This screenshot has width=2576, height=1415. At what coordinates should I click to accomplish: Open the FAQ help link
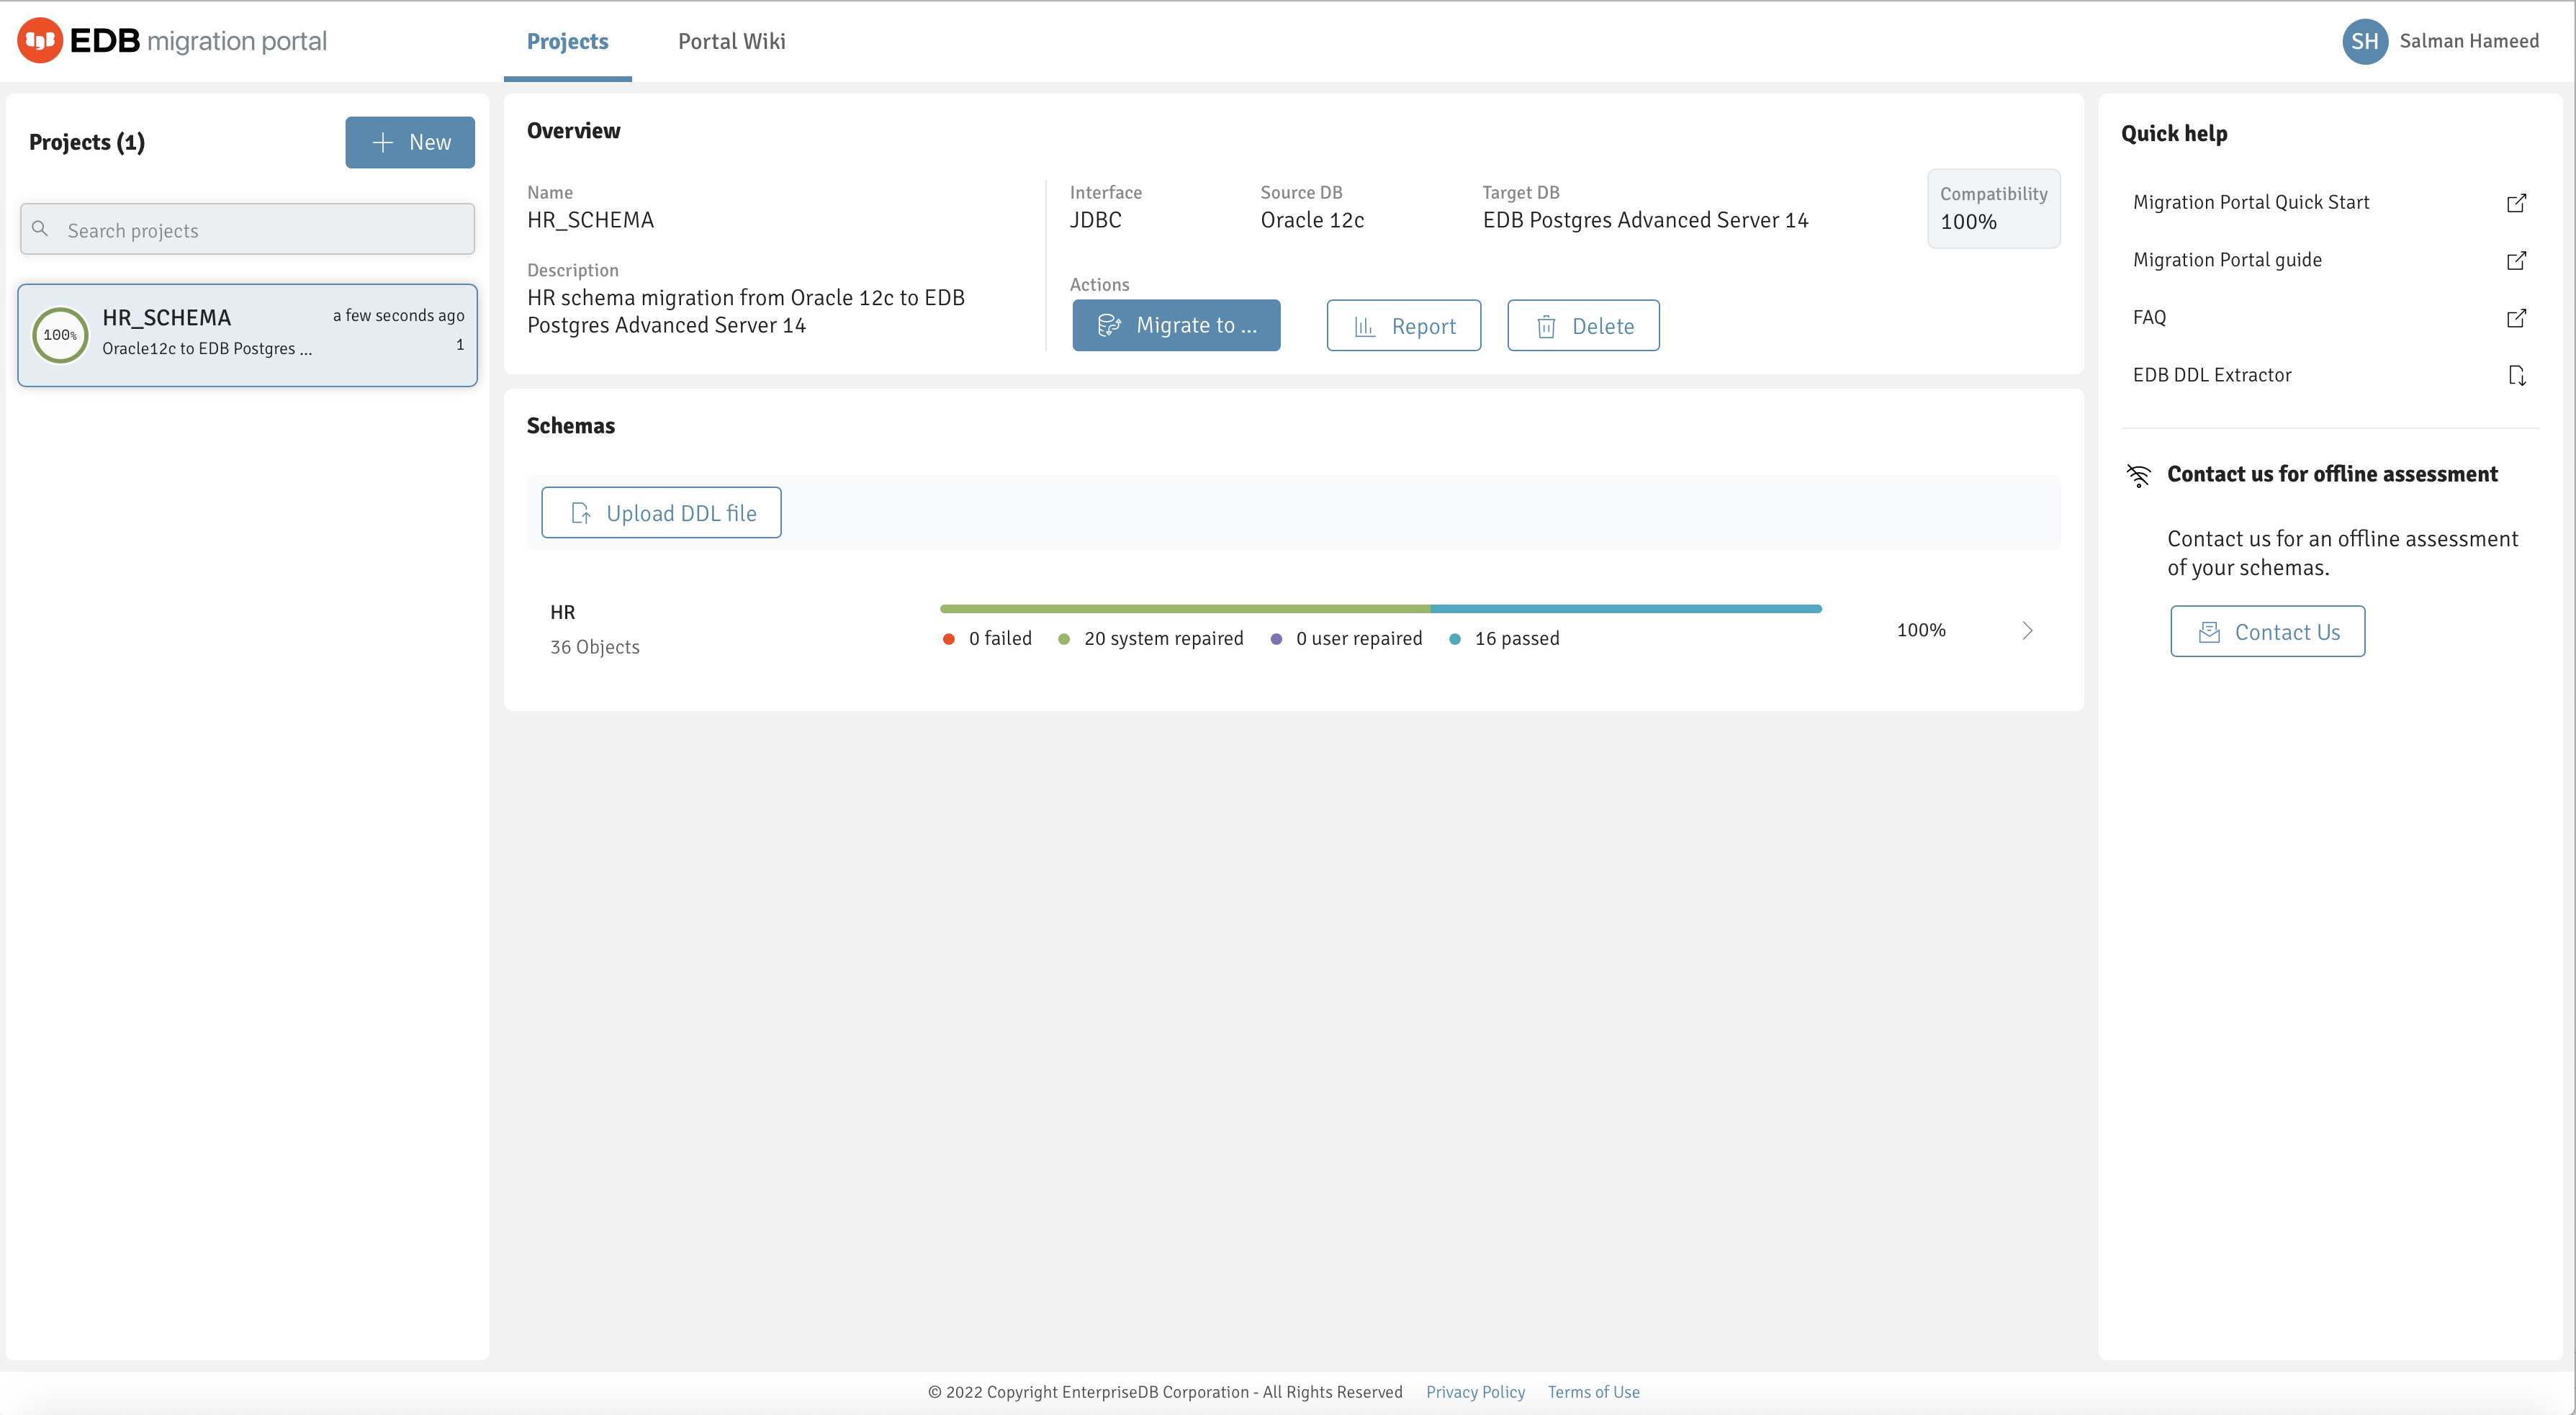(x=2149, y=317)
